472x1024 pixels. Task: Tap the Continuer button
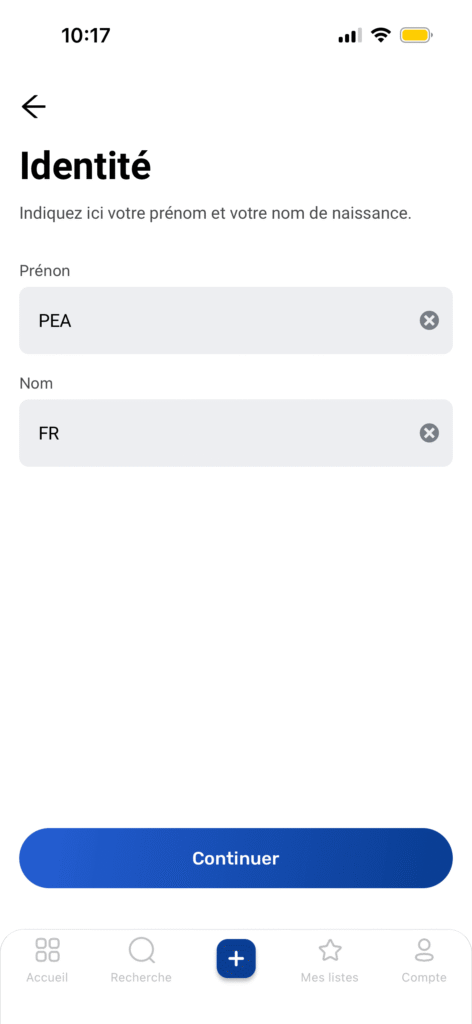point(236,858)
